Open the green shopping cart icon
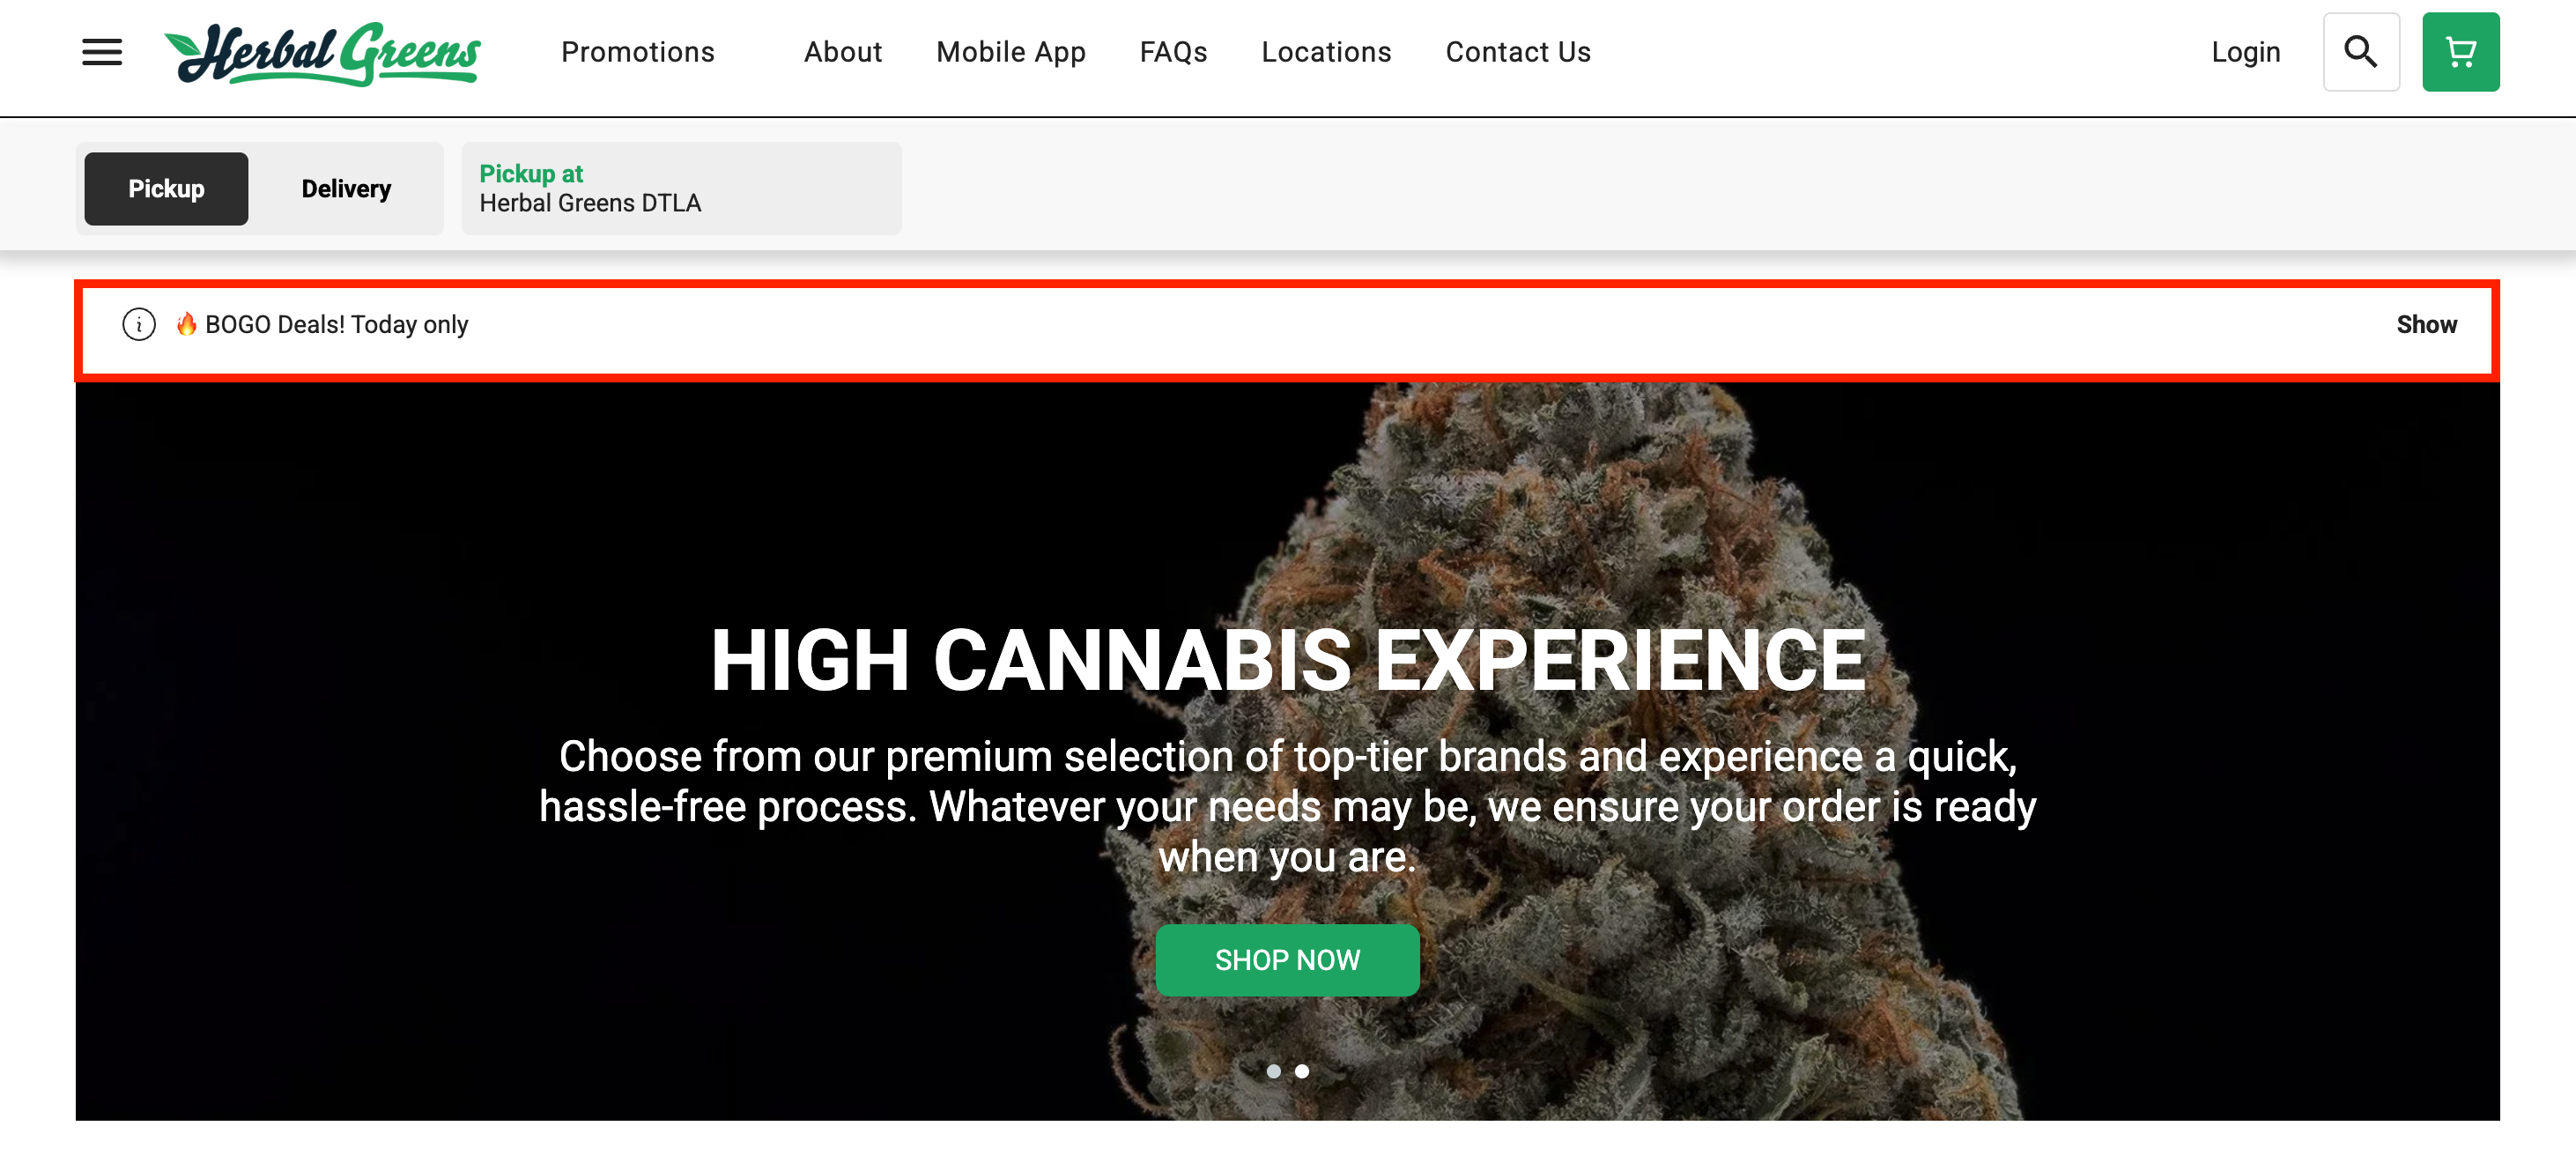The height and width of the screenshot is (1163, 2576). 2460,52
